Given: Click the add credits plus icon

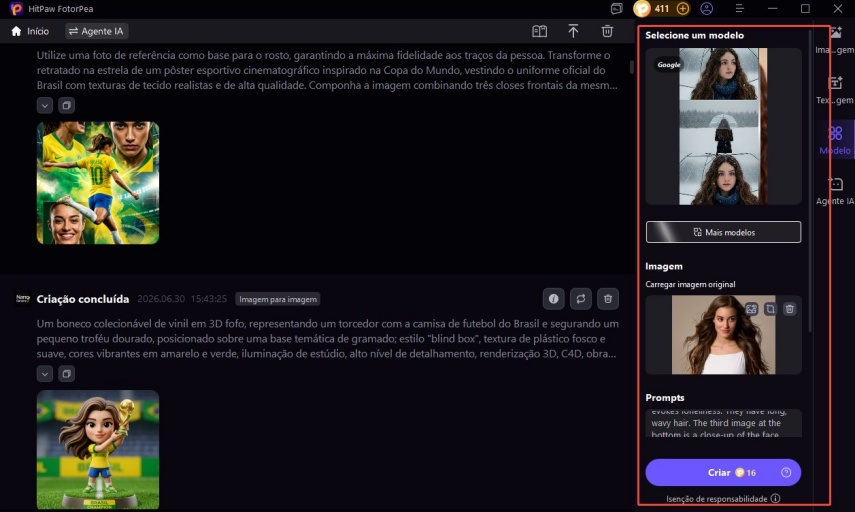Looking at the screenshot, I should pyautogui.click(x=683, y=9).
